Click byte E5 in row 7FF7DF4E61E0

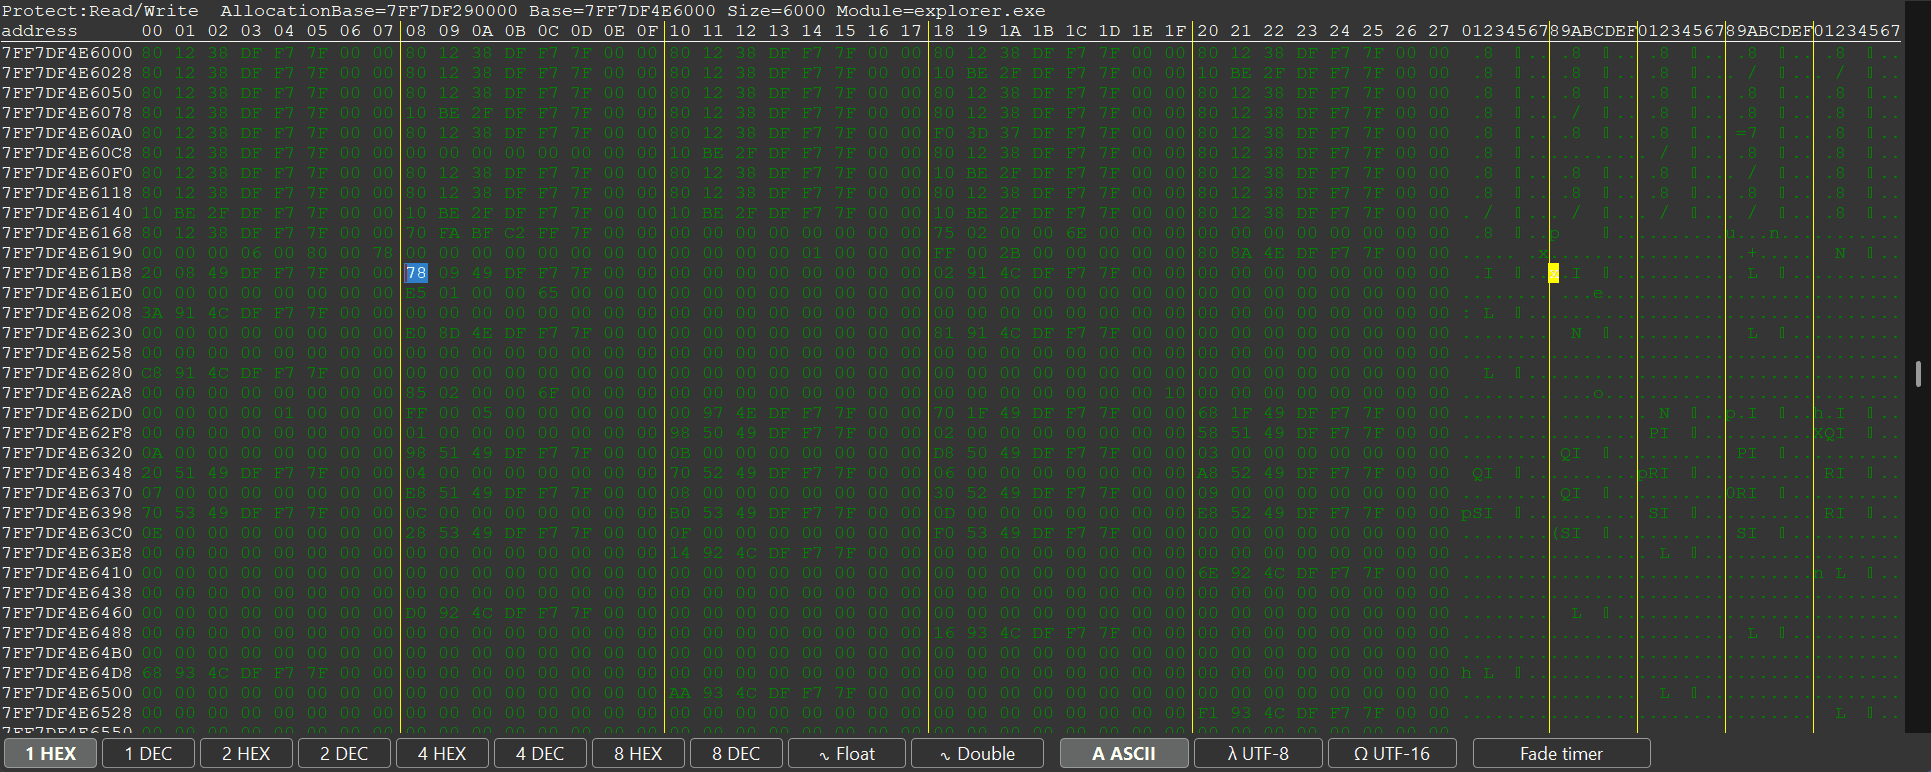tap(416, 292)
